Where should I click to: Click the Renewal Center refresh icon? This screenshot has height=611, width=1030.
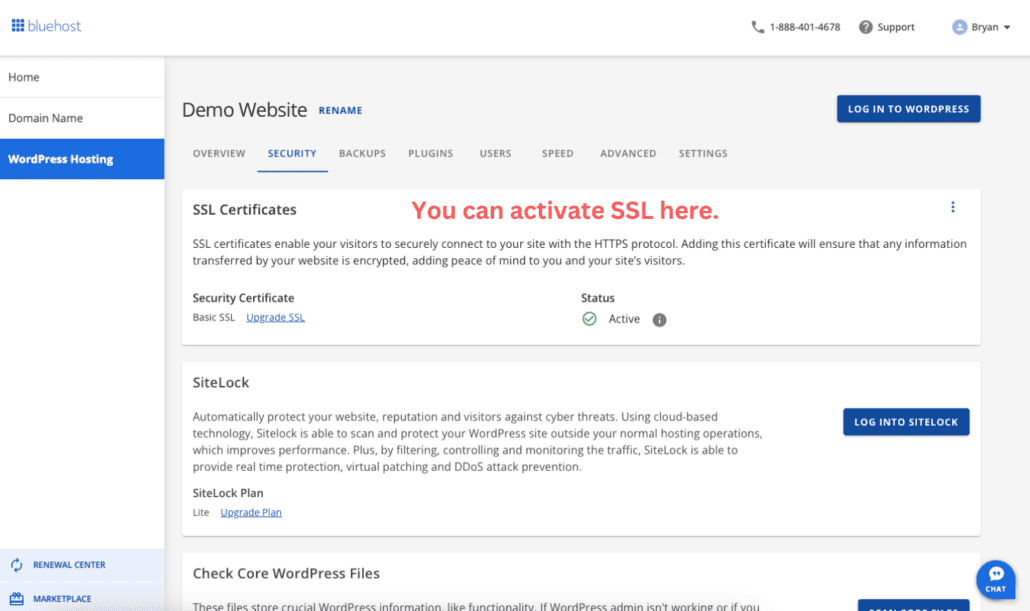18,564
